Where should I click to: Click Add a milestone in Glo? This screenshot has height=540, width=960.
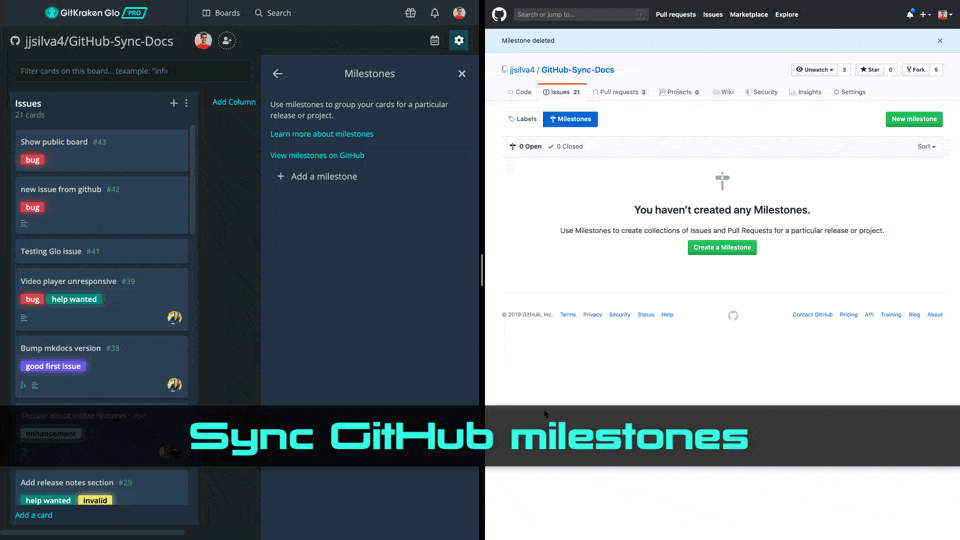(317, 176)
